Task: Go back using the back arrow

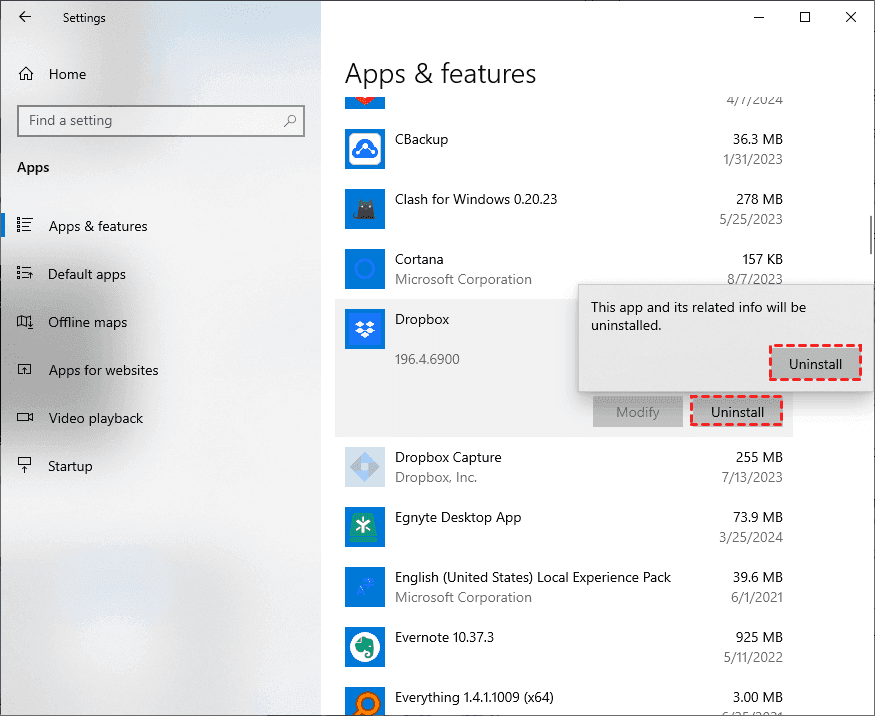Action: tap(25, 17)
